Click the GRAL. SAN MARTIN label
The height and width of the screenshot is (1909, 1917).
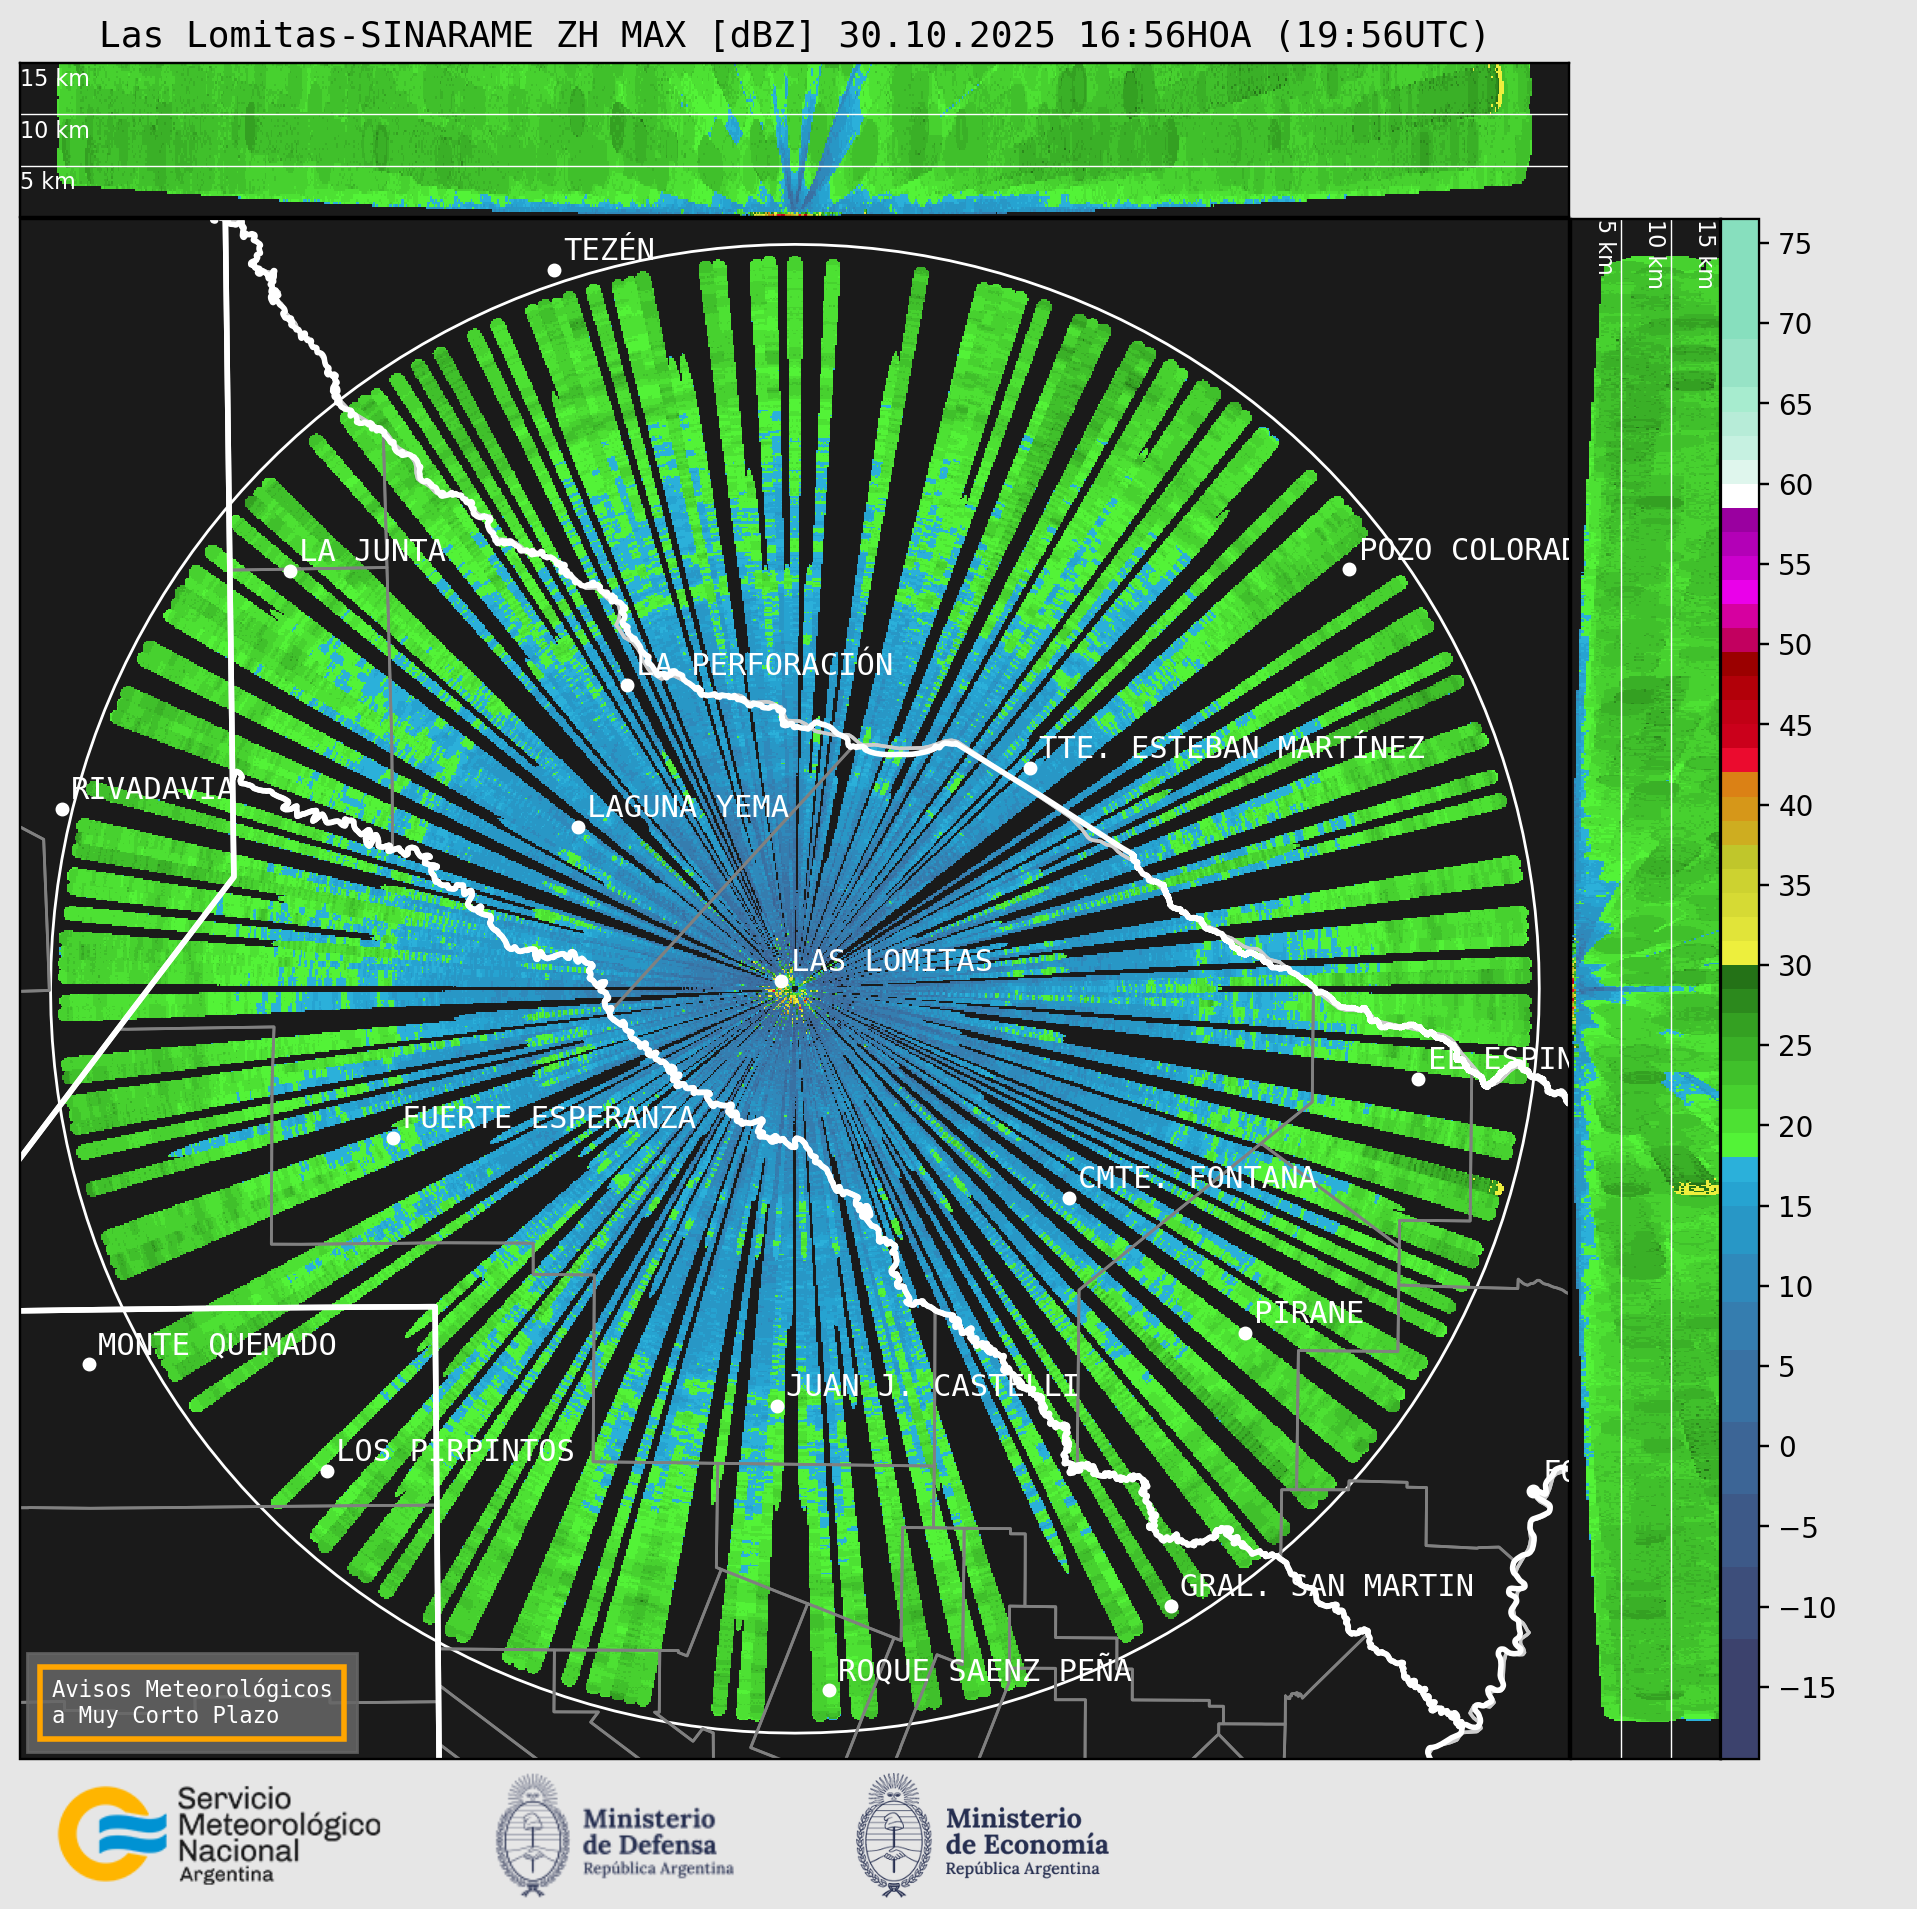tap(1327, 1586)
